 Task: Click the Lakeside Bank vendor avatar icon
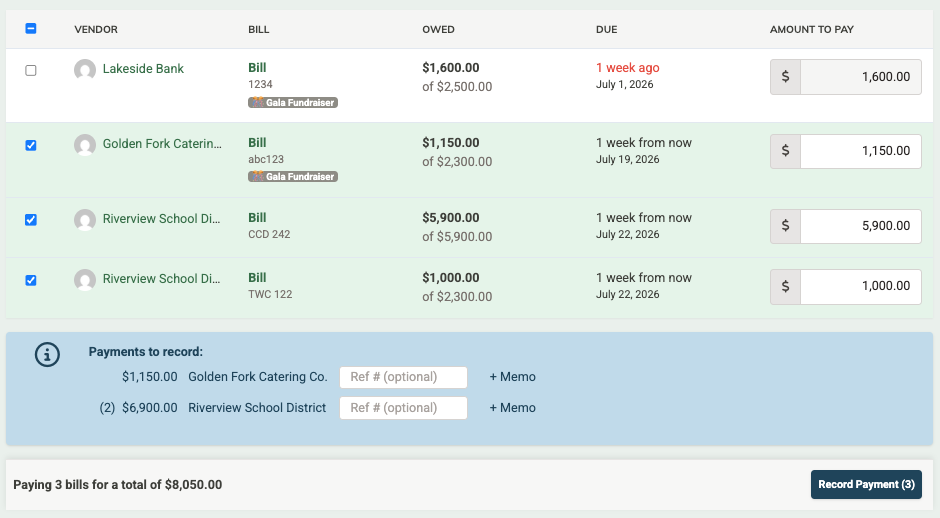tap(85, 70)
